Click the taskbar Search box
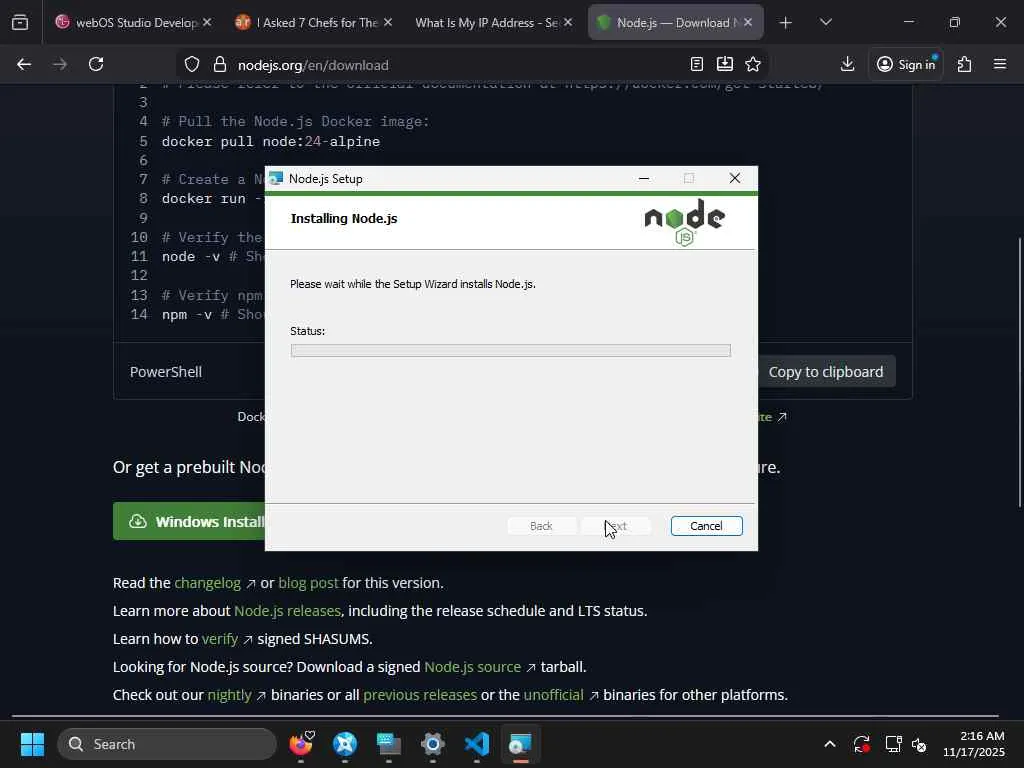Image resolution: width=1024 pixels, height=768 pixels. tap(167, 744)
